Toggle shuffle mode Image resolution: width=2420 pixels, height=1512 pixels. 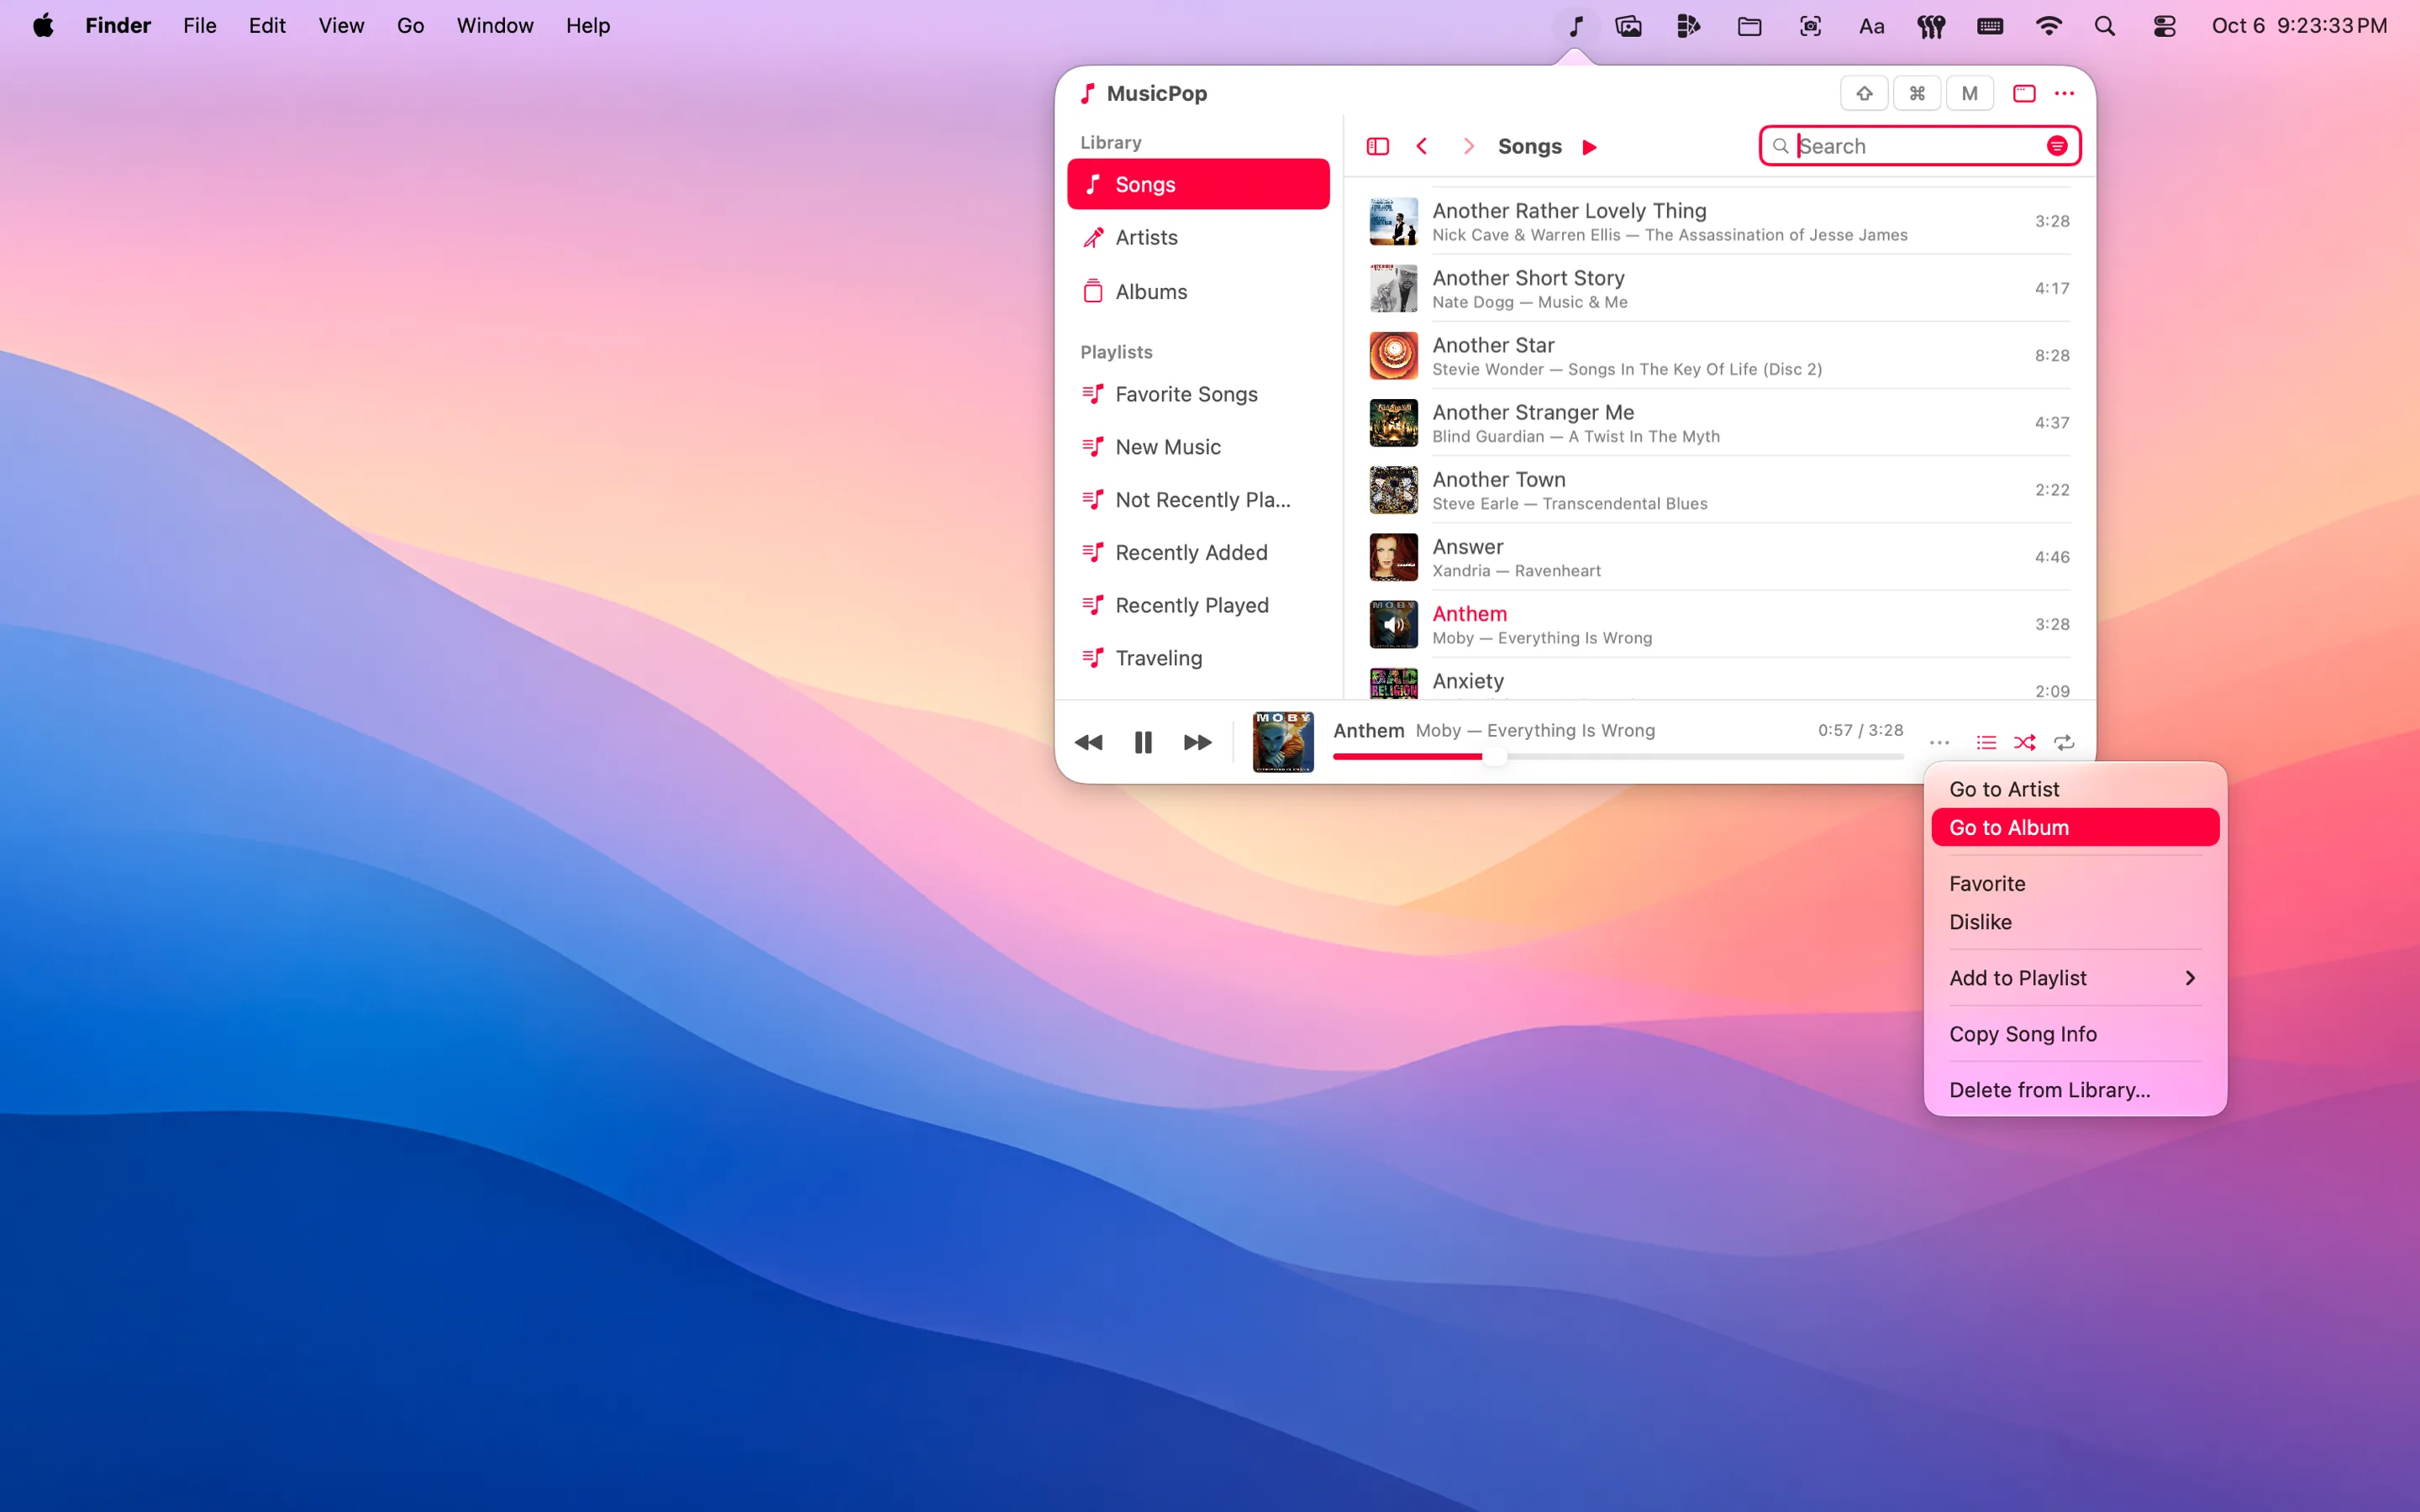click(x=2025, y=742)
